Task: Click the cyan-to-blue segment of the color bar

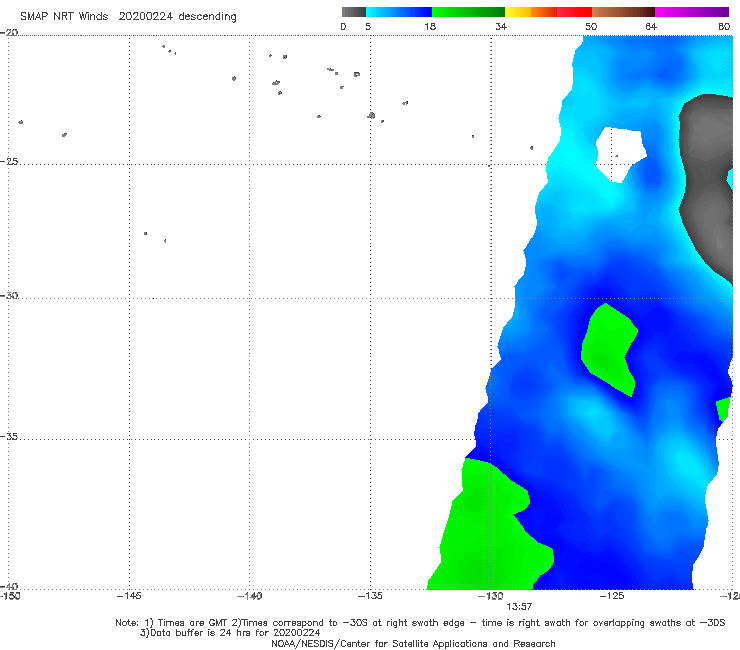Action: [399, 12]
